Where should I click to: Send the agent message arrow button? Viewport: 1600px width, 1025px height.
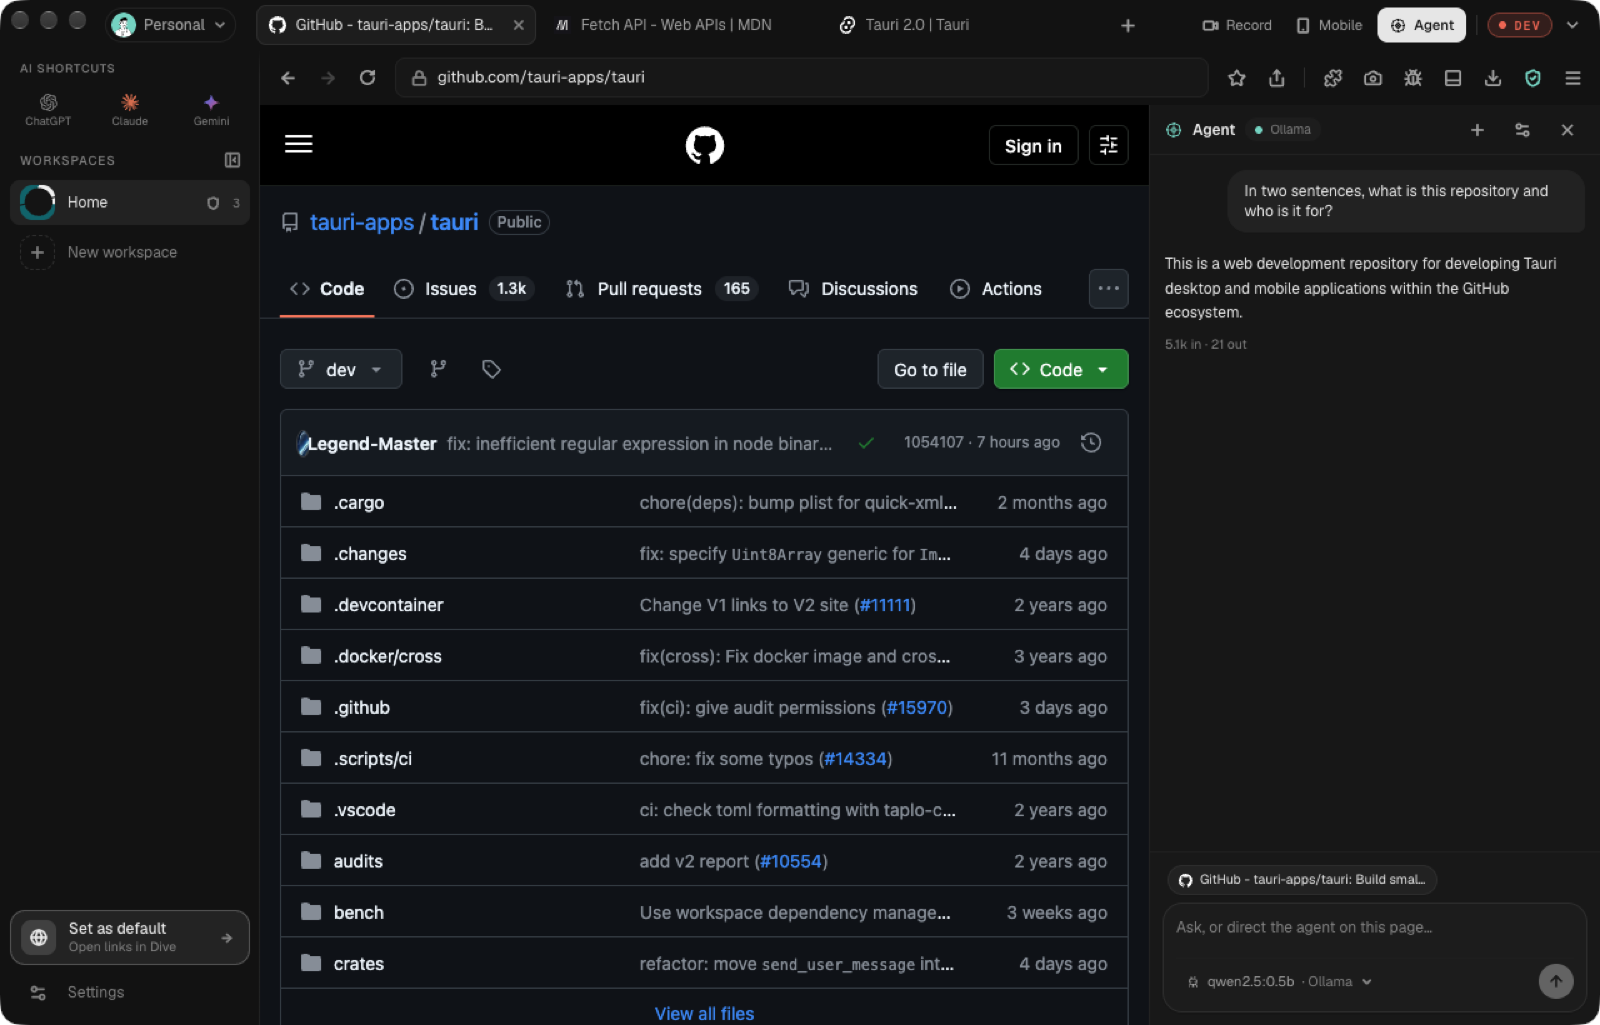(x=1556, y=981)
